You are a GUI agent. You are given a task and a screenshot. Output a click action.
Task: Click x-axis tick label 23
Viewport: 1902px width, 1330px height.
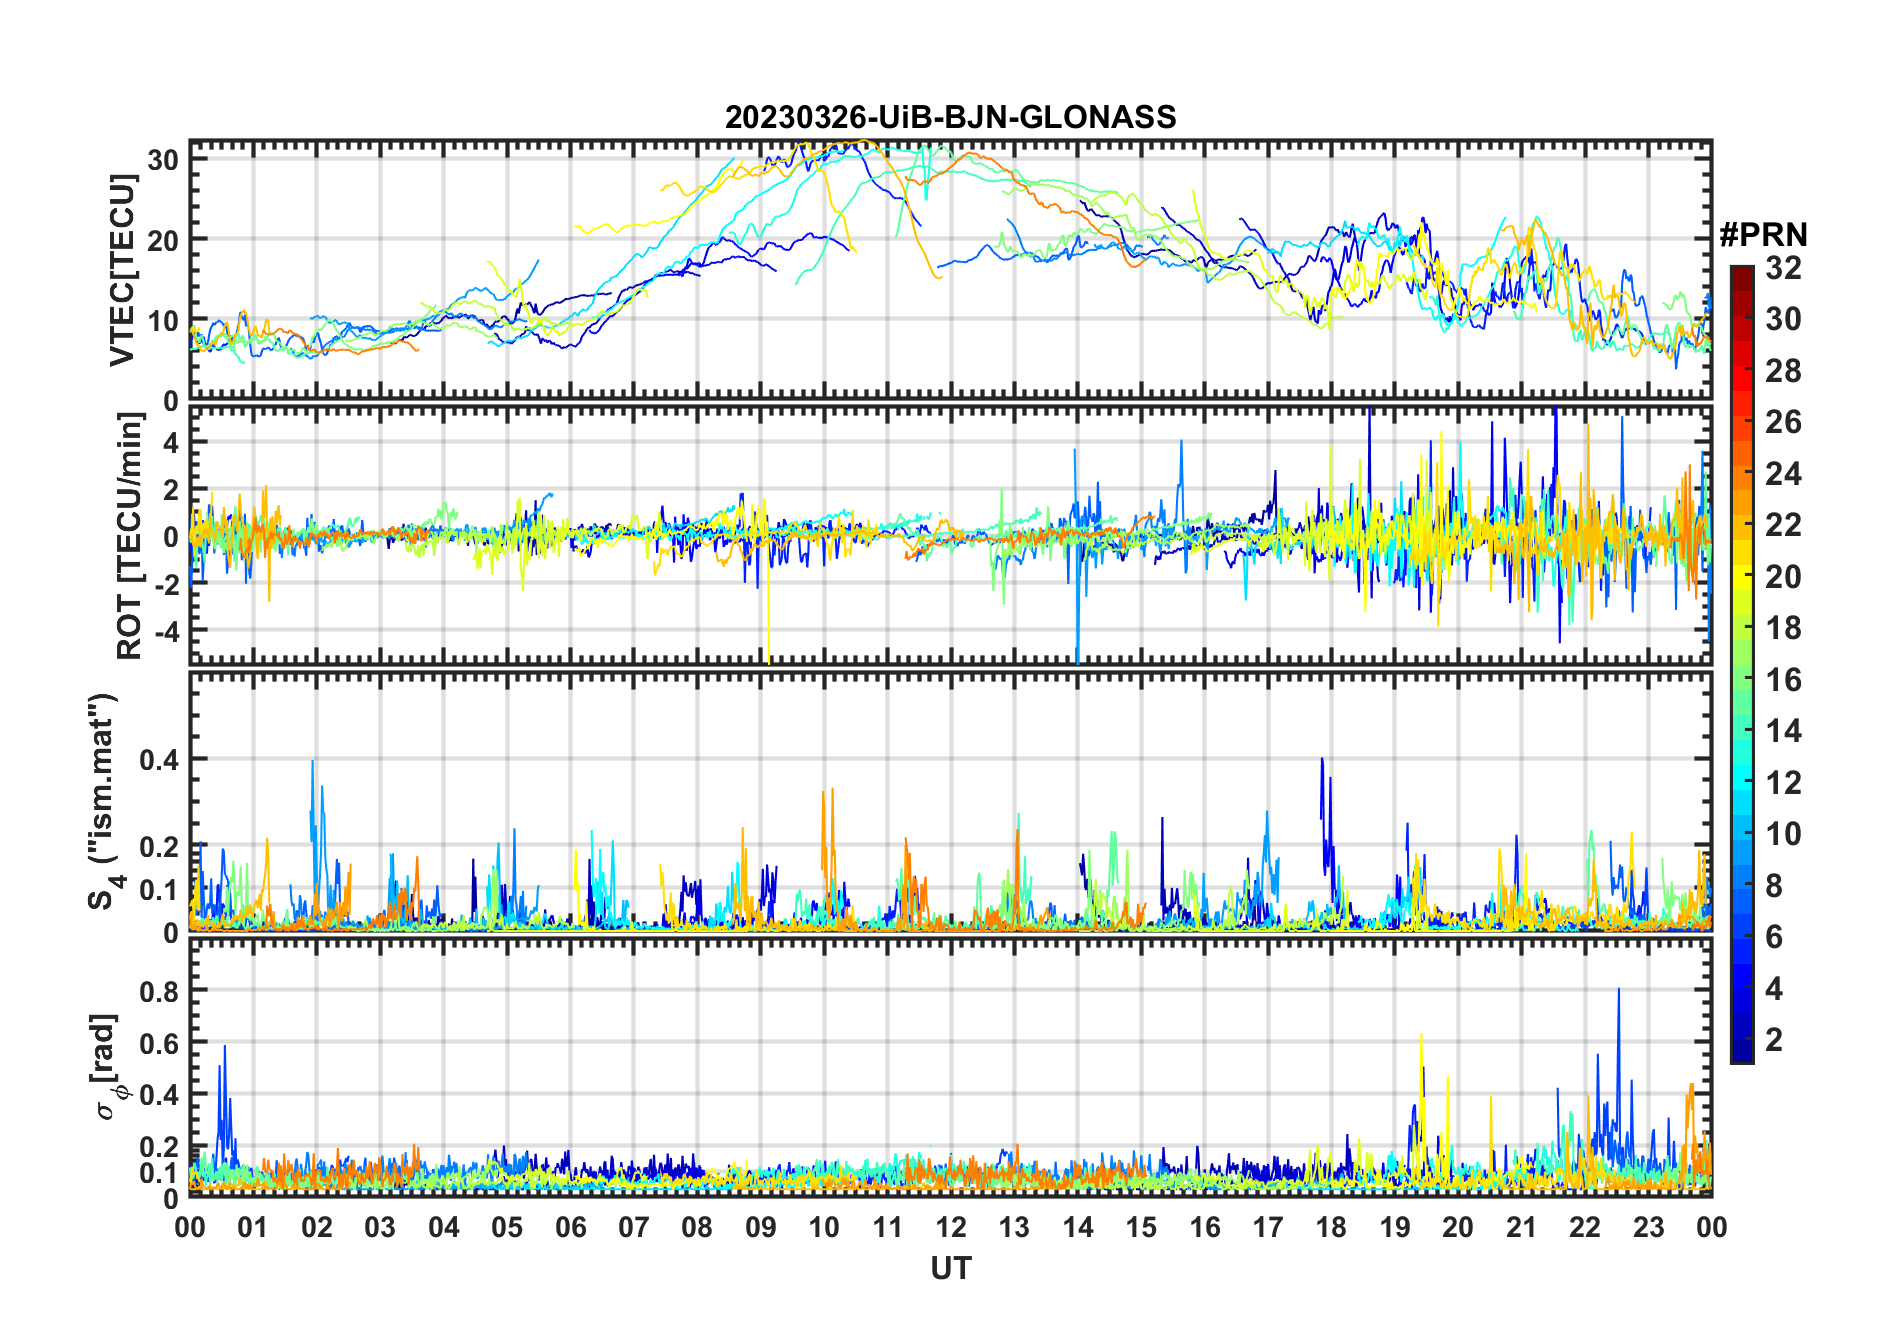point(1648,1227)
